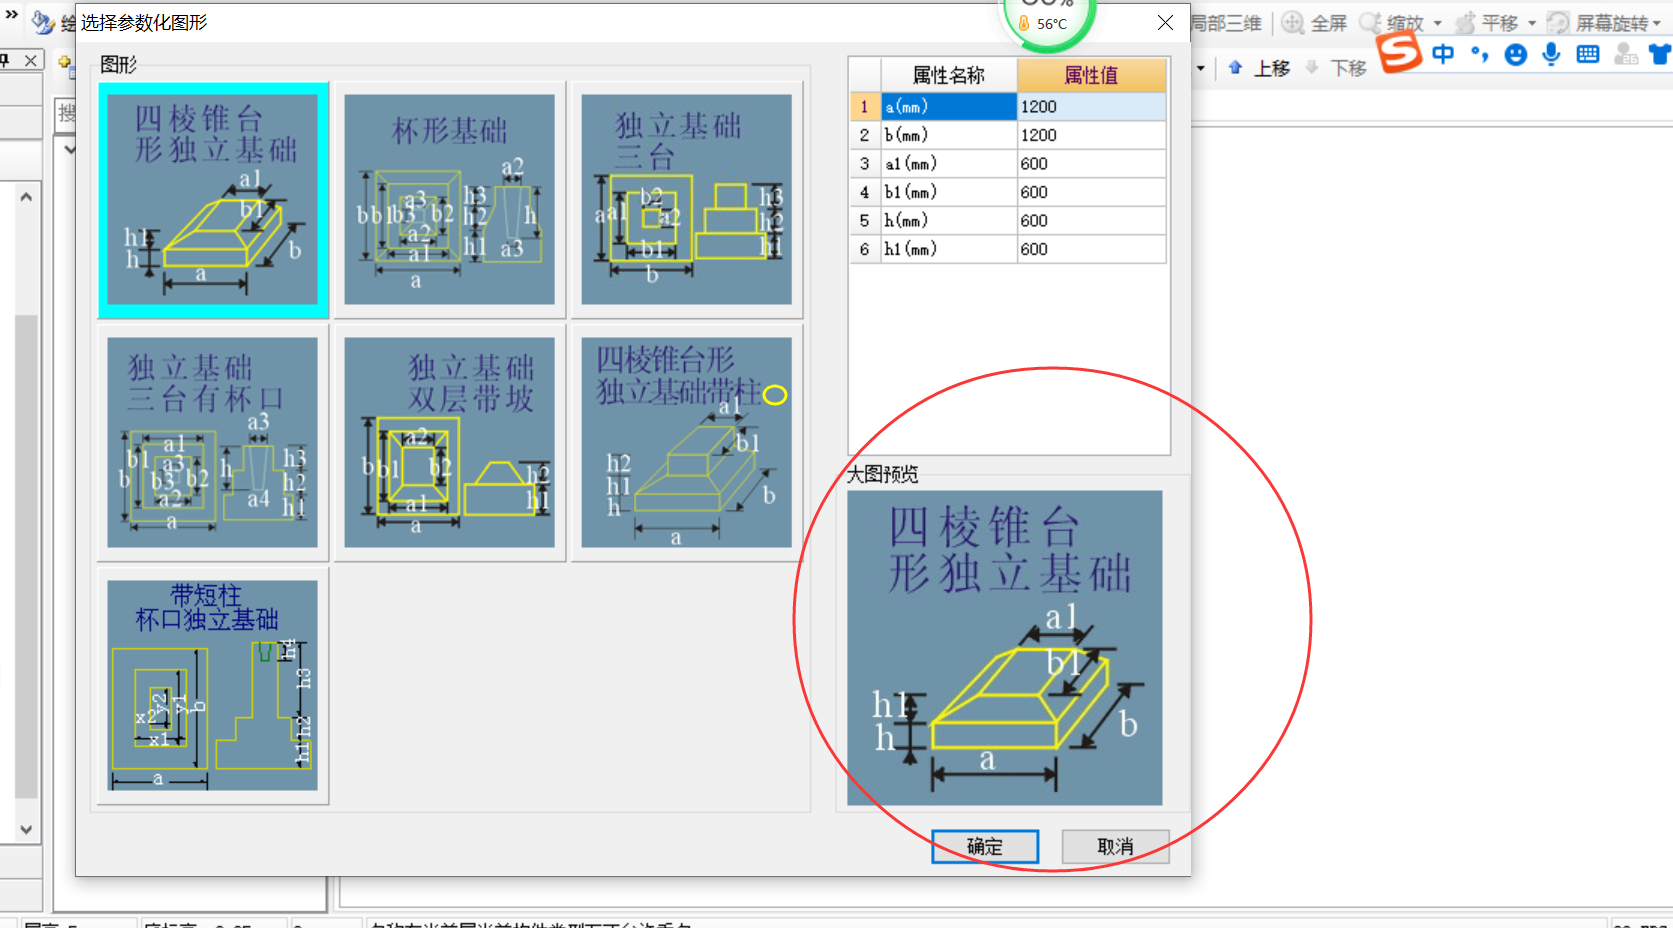Select the h(mm) property name cell
Viewport: 1673px width, 928px height.
point(948,220)
